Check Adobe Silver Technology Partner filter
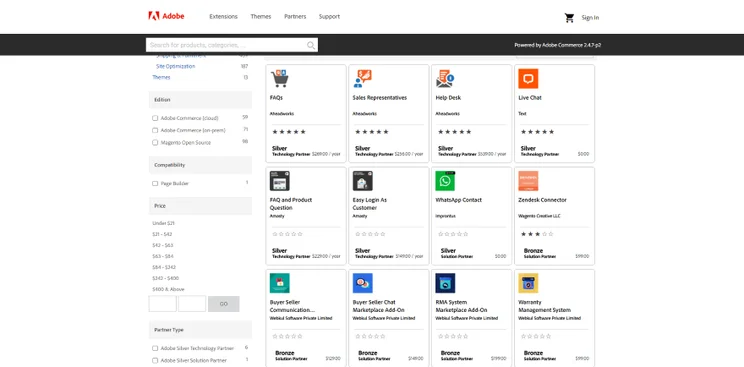The width and height of the screenshot is (744, 367). [155, 348]
